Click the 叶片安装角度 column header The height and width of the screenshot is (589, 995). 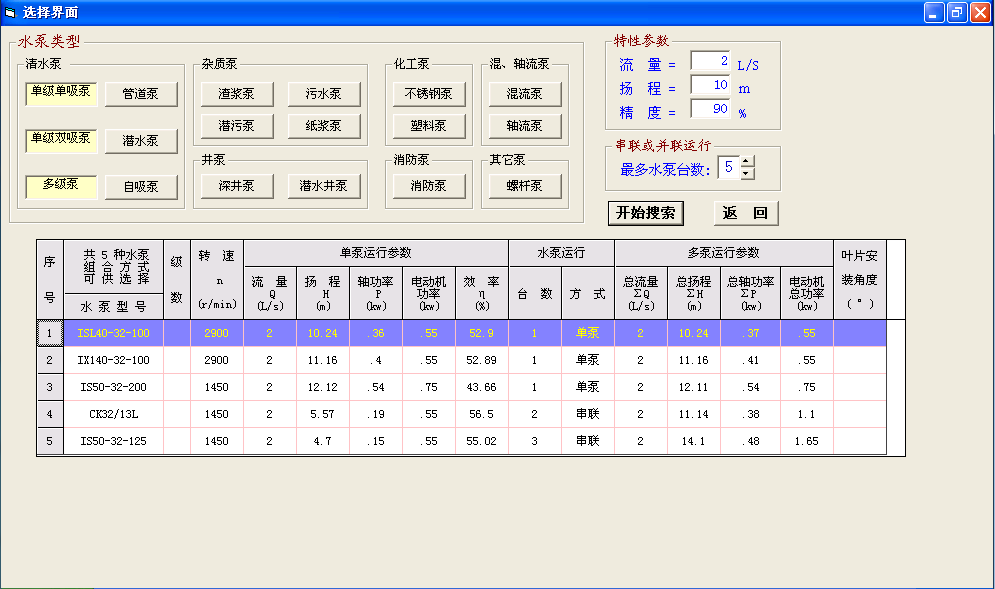pos(860,280)
